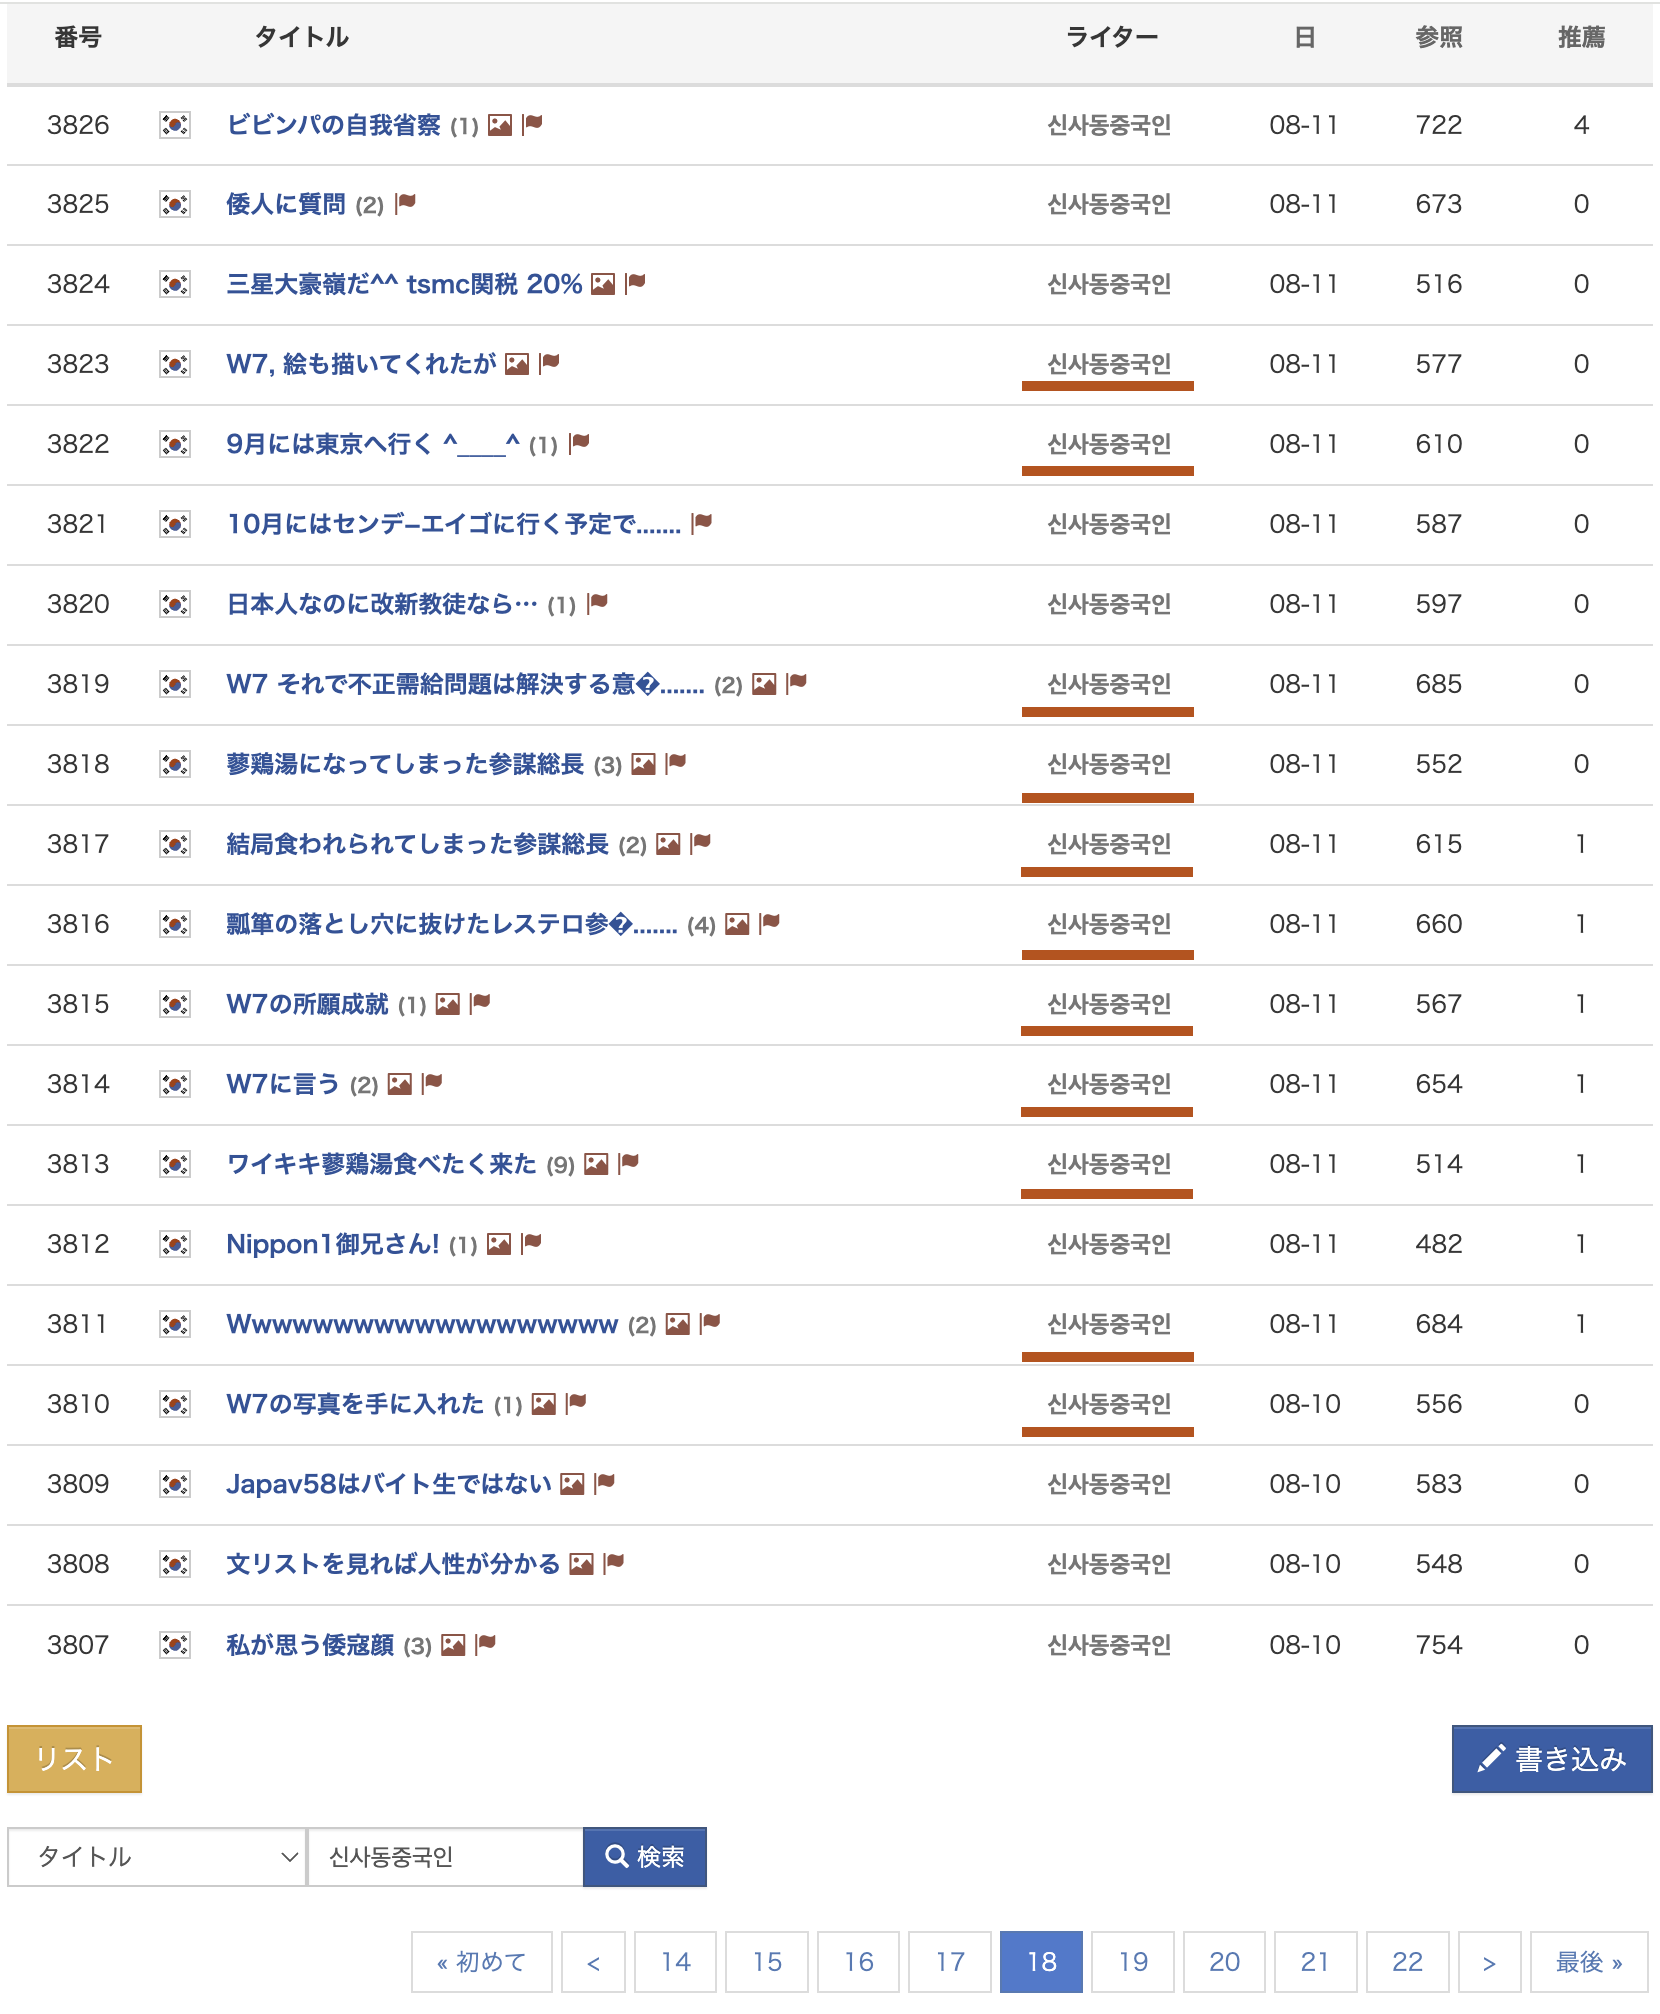Viewport: 1660px width, 2014px height.
Task: Click the Korean flag icon for post 3807
Action: click(175, 1645)
